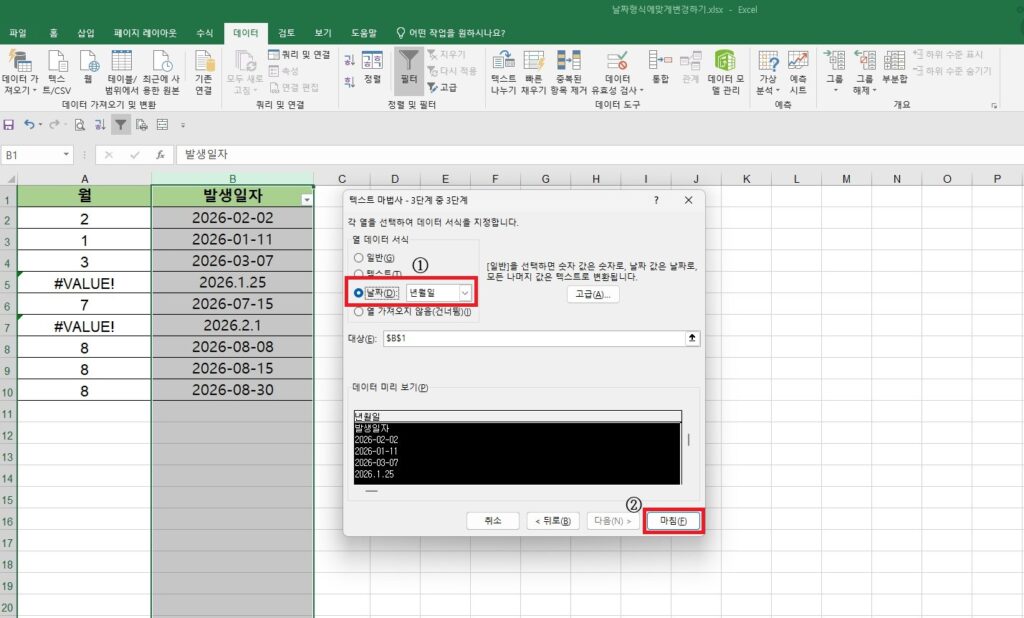This screenshot has width=1024, height=618.
Task: Click the 취소 cancel button in wizard
Action: [493, 521]
